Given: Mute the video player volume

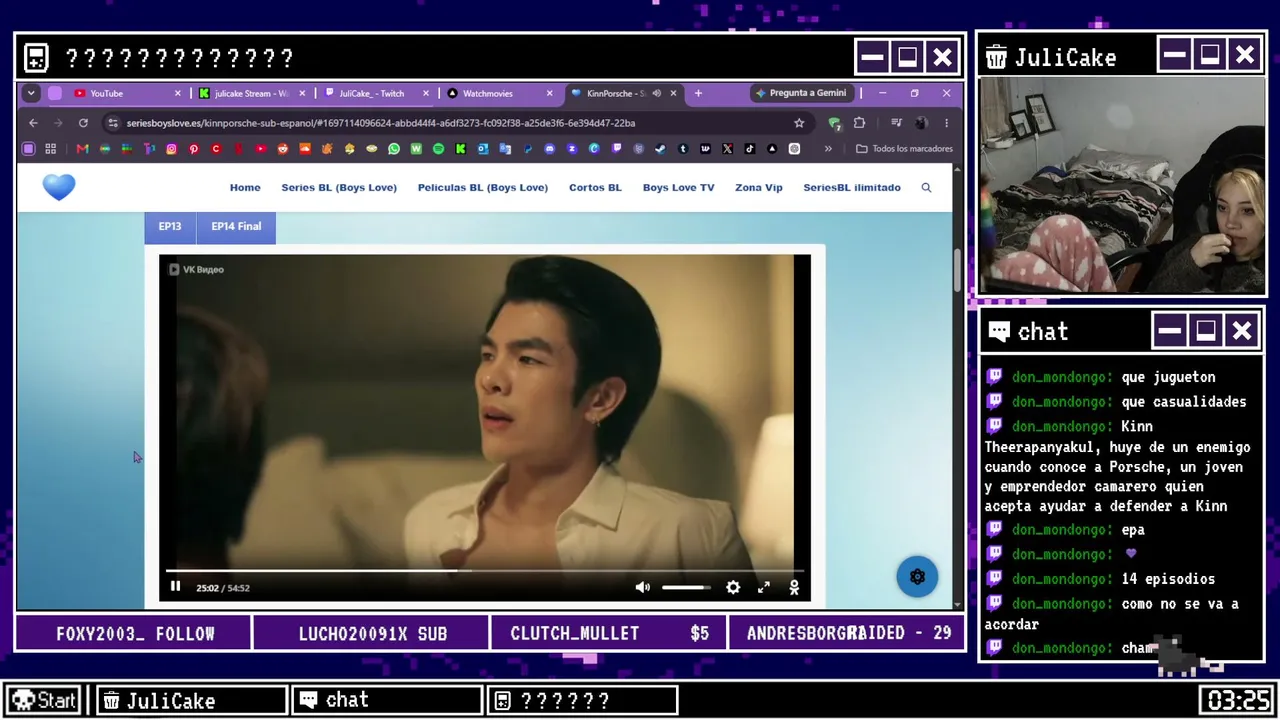Looking at the screenshot, I should pos(642,587).
